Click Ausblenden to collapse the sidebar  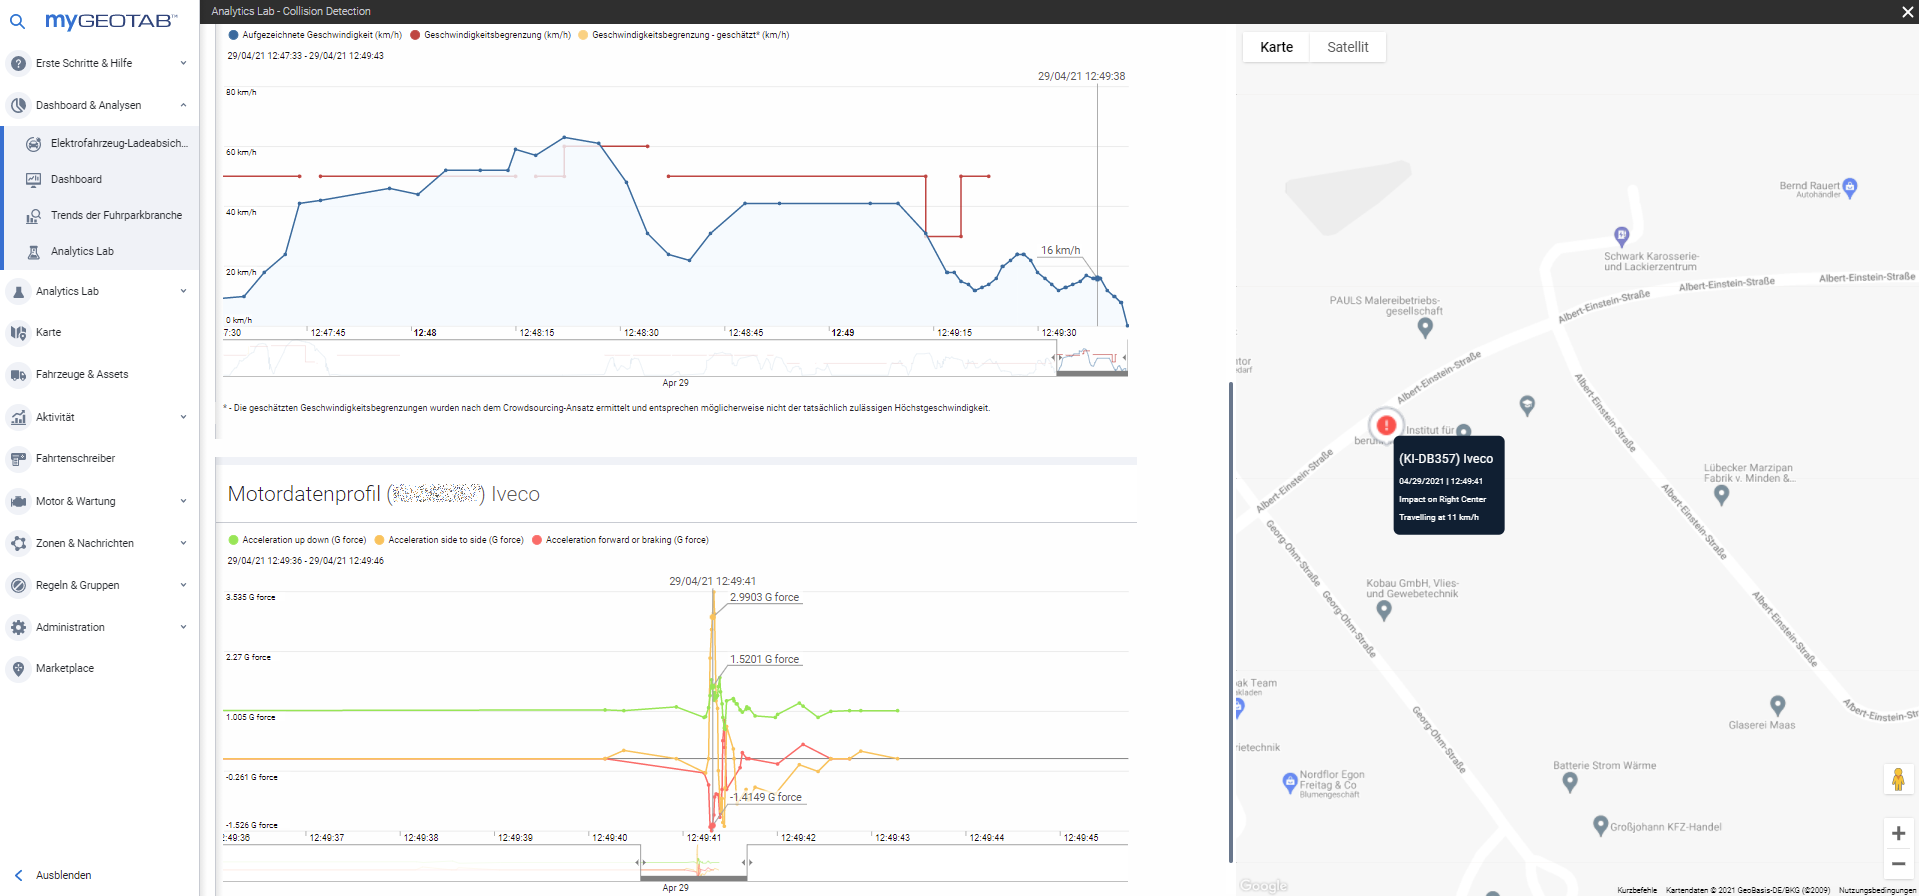[x=63, y=875]
